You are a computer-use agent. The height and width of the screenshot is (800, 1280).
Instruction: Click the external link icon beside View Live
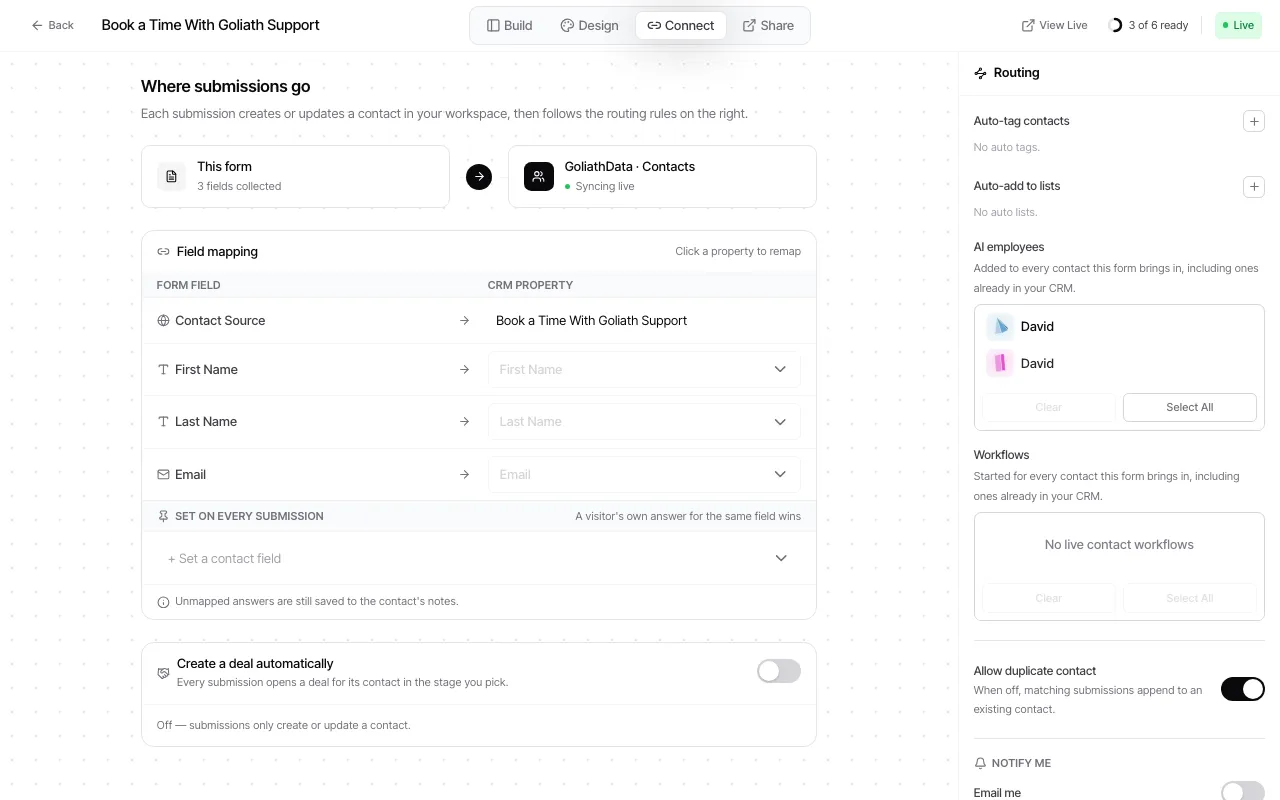click(x=1028, y=26)
